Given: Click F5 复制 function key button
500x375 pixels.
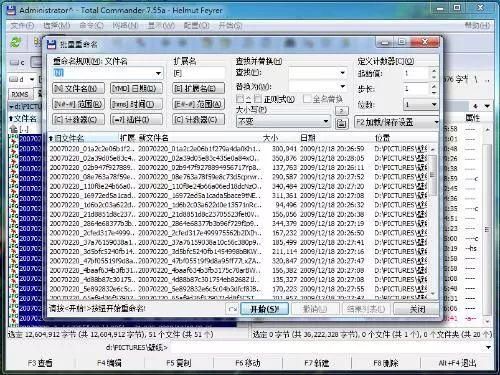Looking at the screenshot, I should (x=179, y=363).
